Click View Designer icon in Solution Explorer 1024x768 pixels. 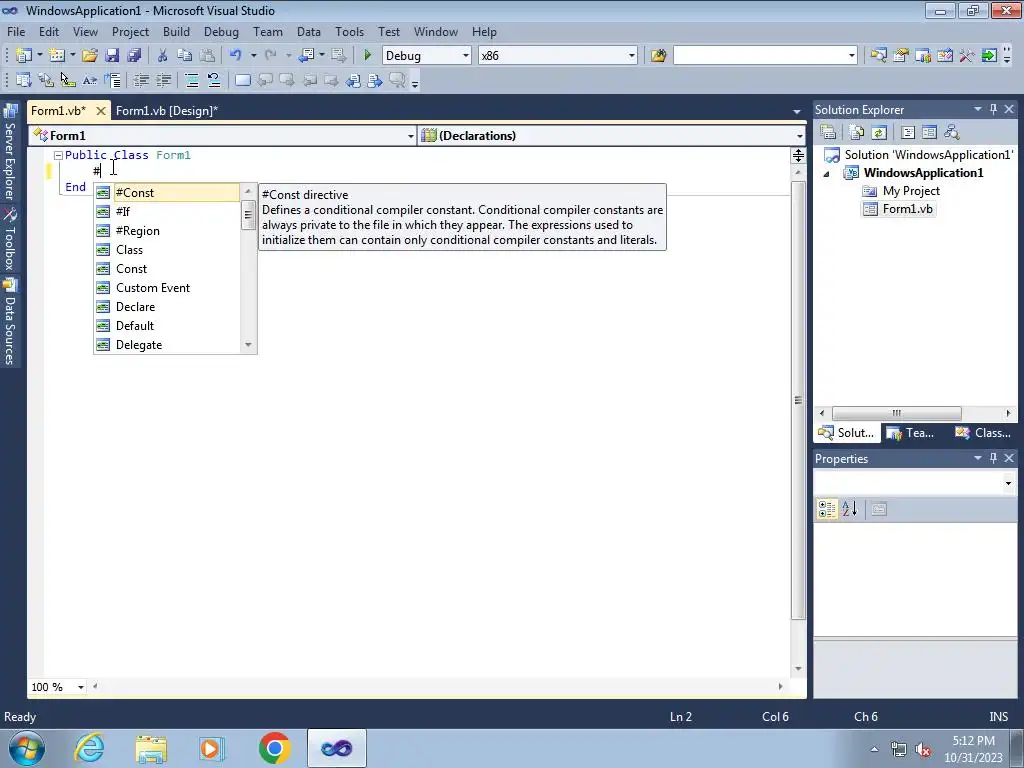point(929,132)
